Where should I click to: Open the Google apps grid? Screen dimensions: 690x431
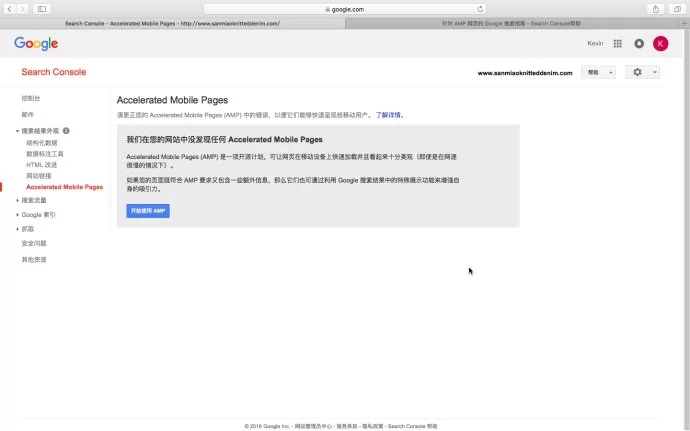[x=617, y=44]
